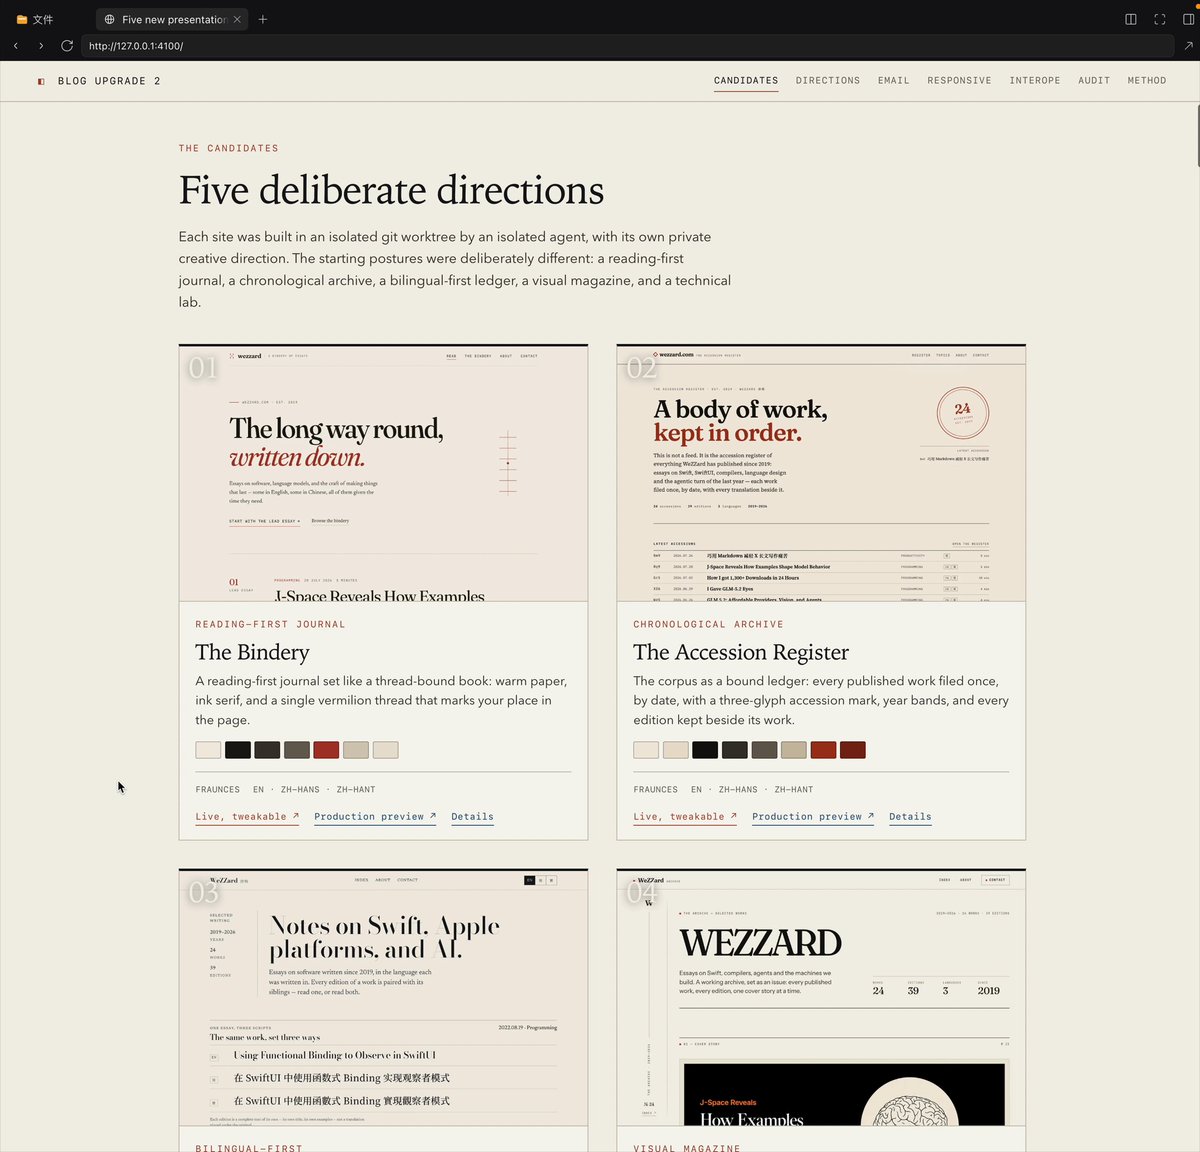1200x1152 pixels.
Task: Click the address bar showing 127.0.0.1:4100
Action: coord(627,46)
